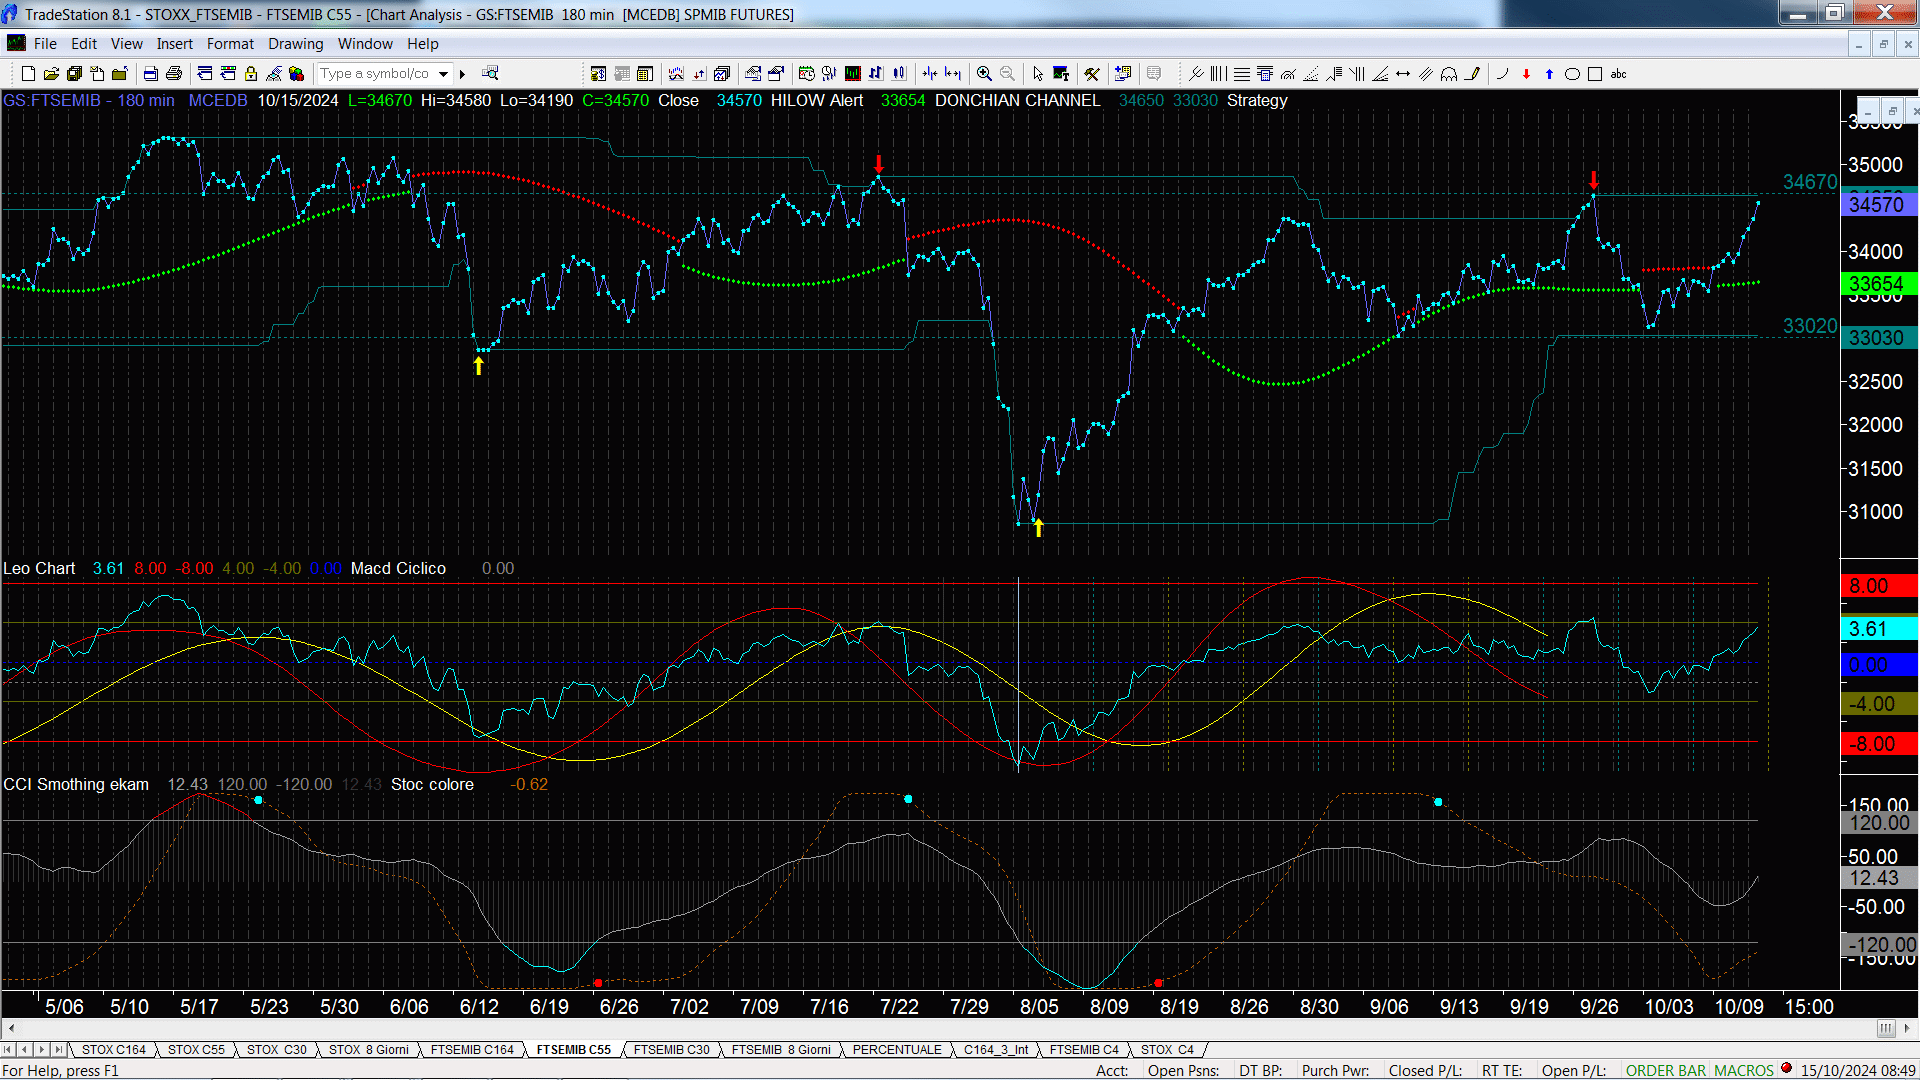The image size is (1920, 1080).
Task: Click the ORDER BAR status button
Action: pos(1666,1070)
